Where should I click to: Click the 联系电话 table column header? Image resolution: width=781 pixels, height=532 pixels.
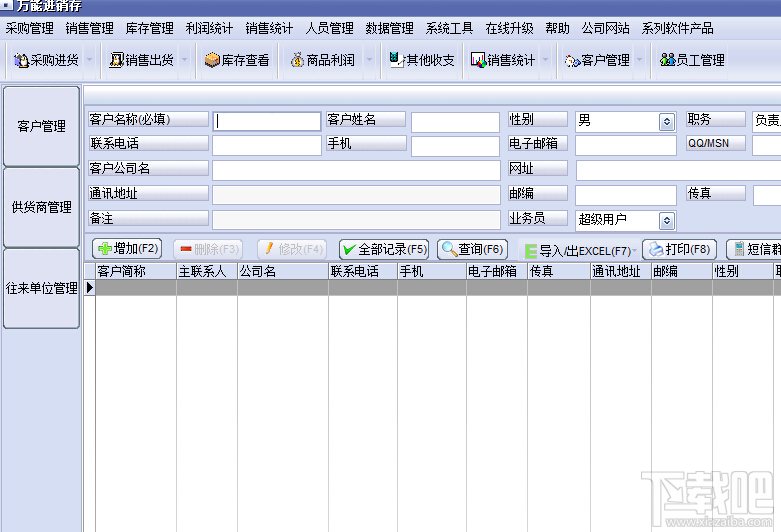click(363, 271)
